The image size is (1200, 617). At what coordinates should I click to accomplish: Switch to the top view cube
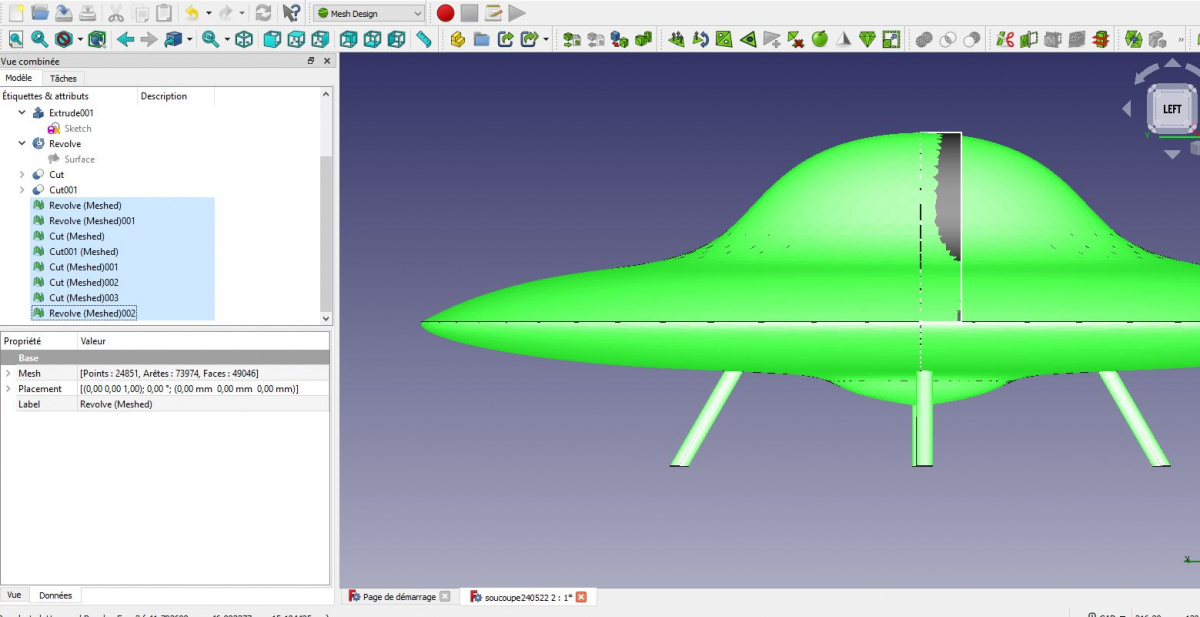[x=296, y=39]
